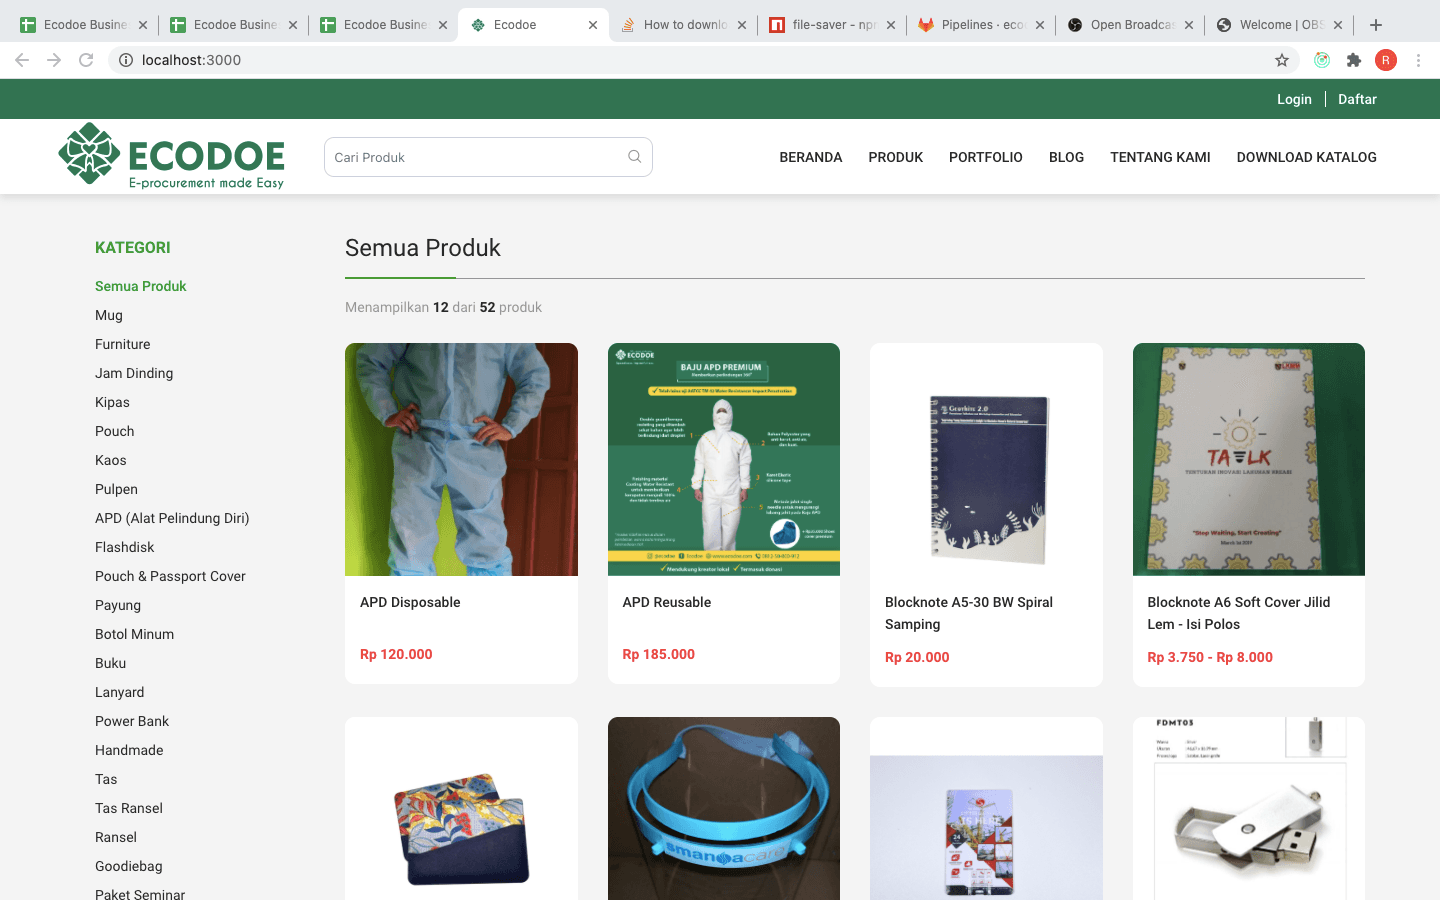Select the Power Bank category

click(132, 721)
